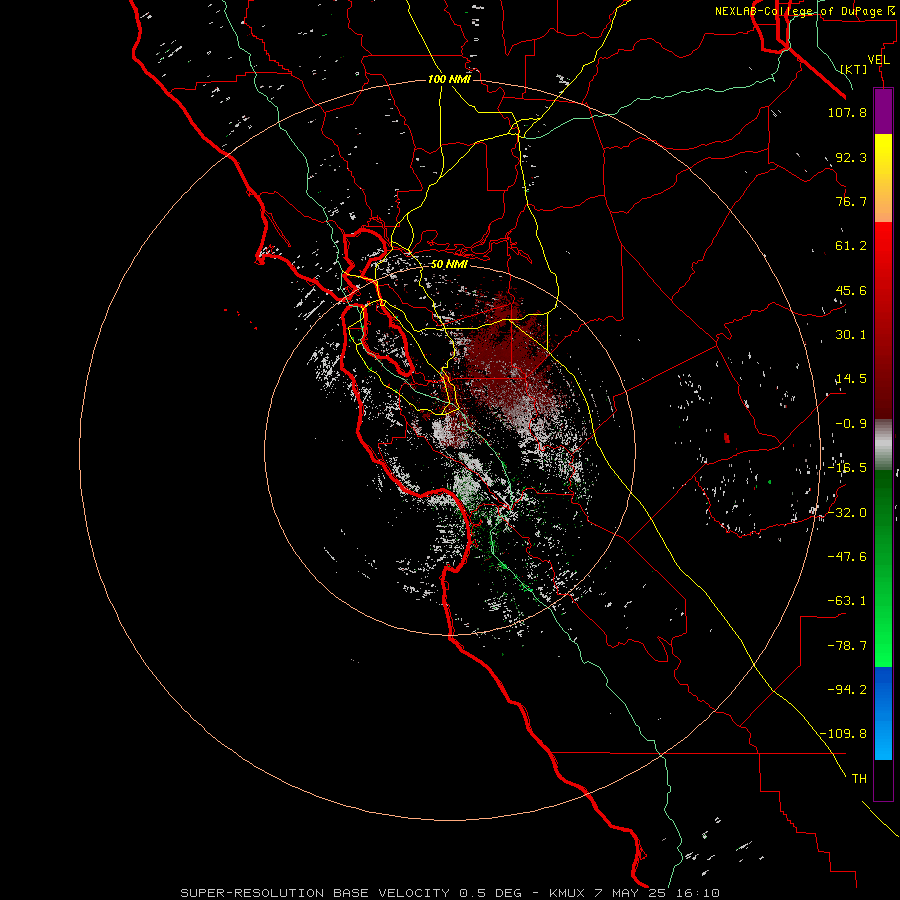Select the 14.5 legend value

click(x=851, y=379)
